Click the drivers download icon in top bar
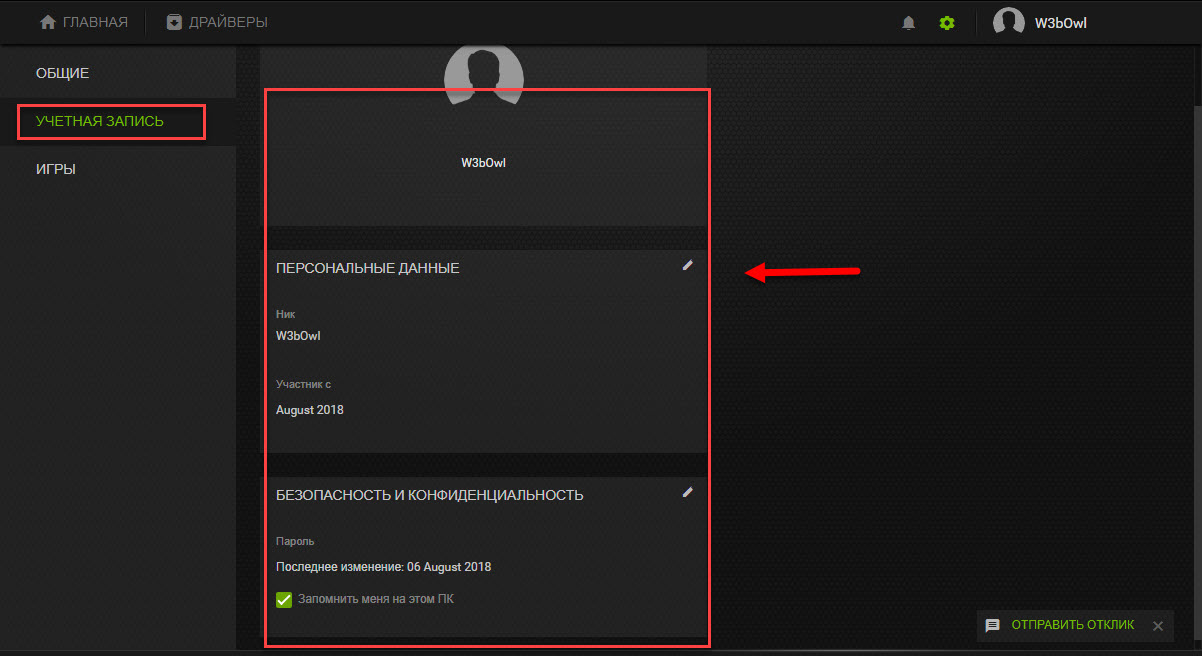Viewport: 1202px width, 656px height. point(174,22)
